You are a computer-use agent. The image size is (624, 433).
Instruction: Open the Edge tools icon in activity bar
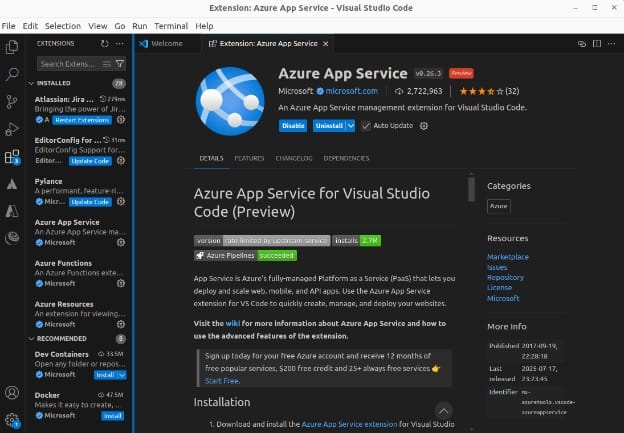pos(12,238)
